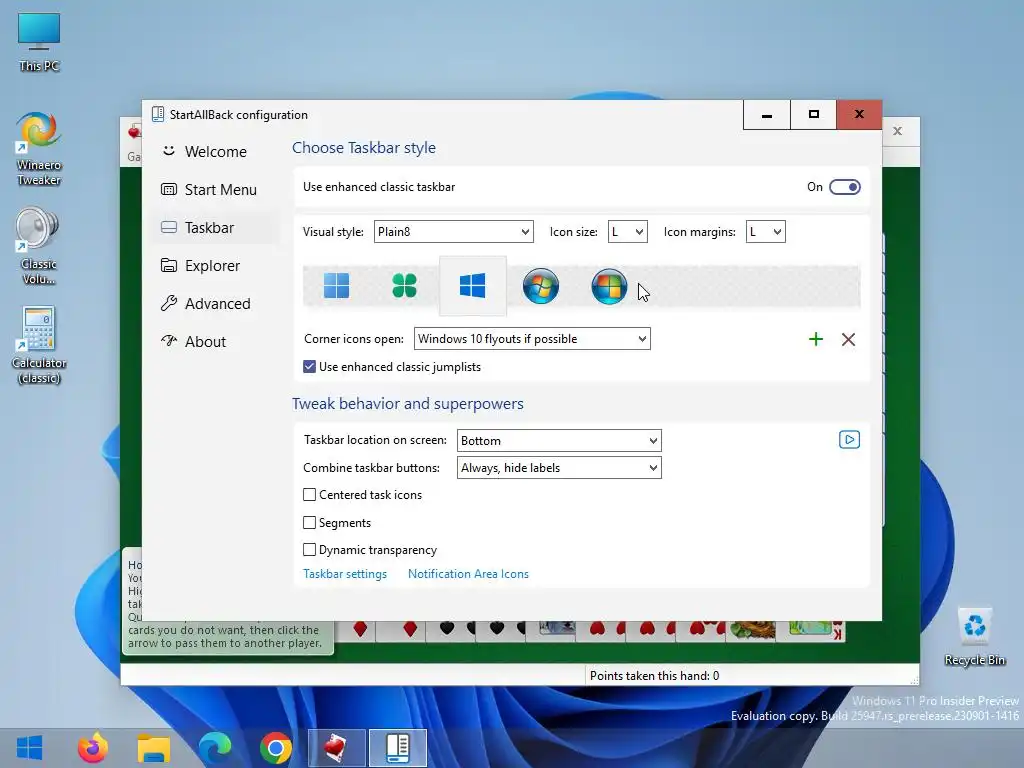The height and width of the screenshot is (768, 1024).
Task: Launch Google Chrome from the taskbar
Action: pyautogui.click(x=276, y=748)
